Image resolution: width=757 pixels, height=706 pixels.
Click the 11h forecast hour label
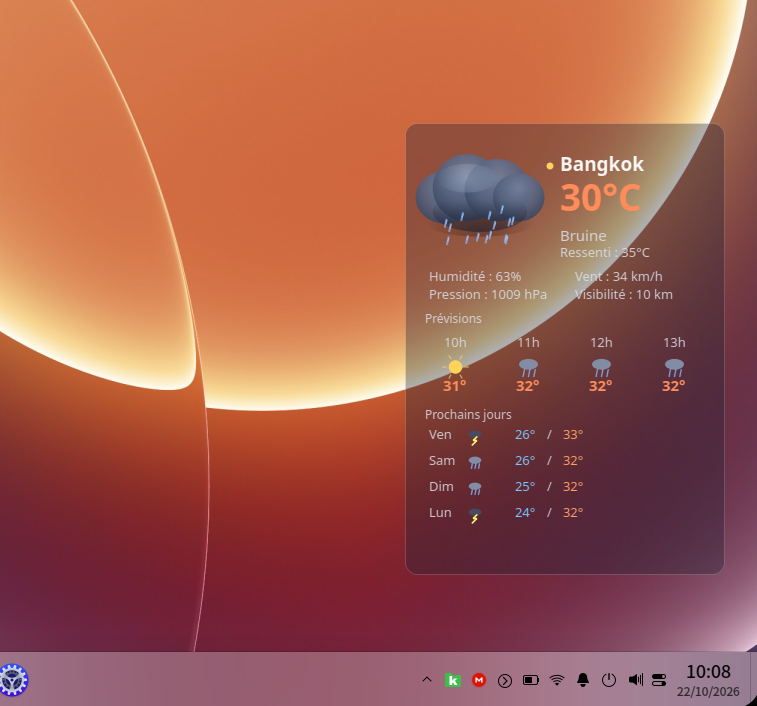point(528,343)
